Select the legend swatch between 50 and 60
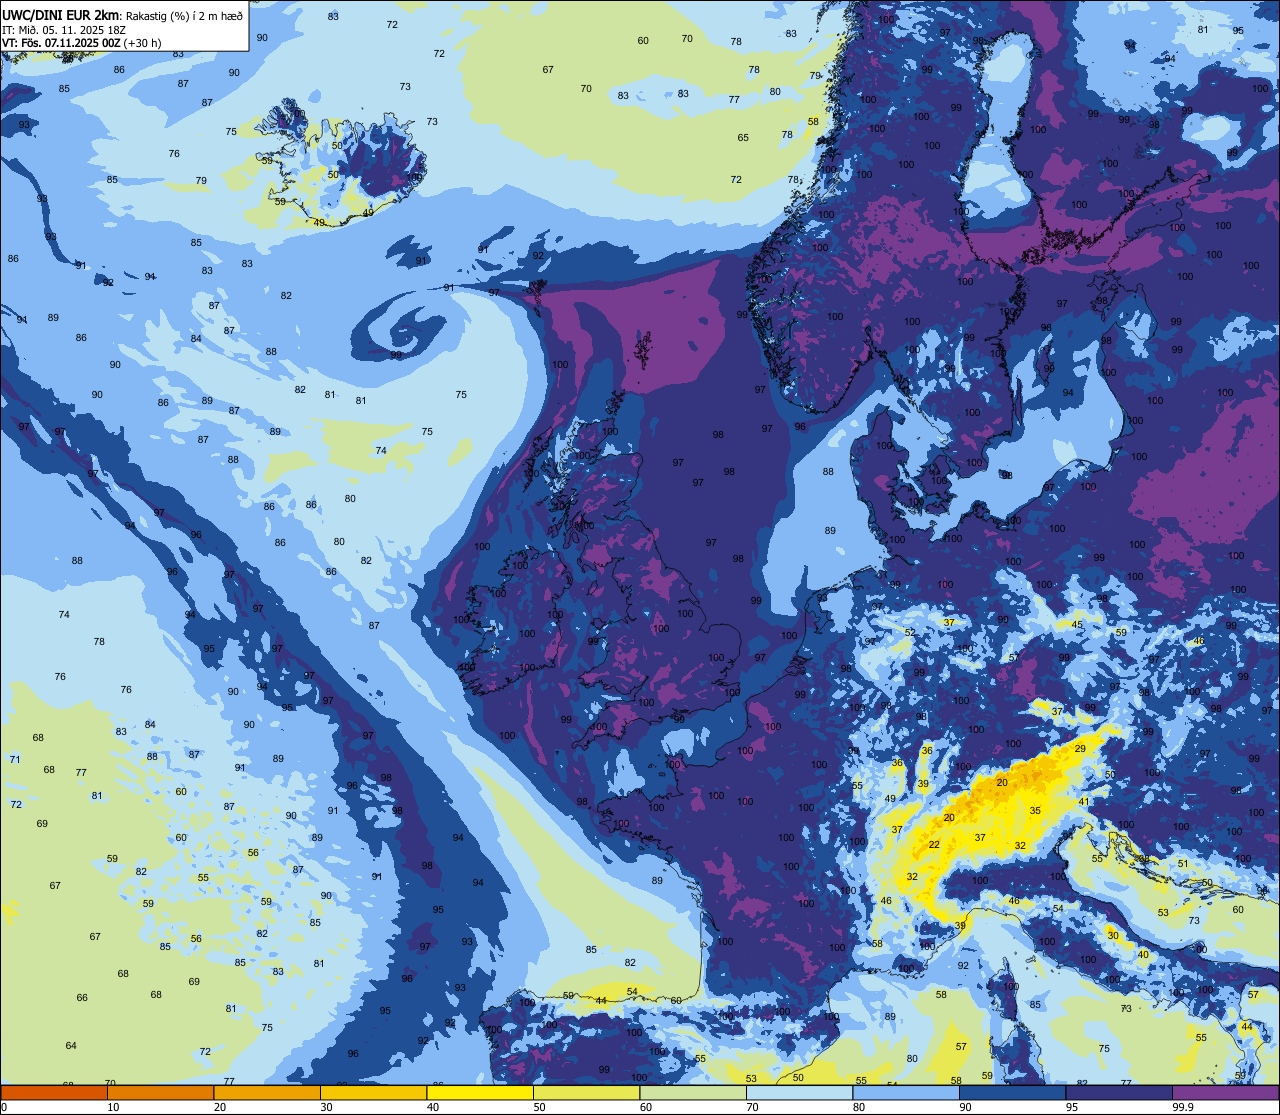Image resolution: width=1280 pixels, height=1115 pixels. [586, 1092]
